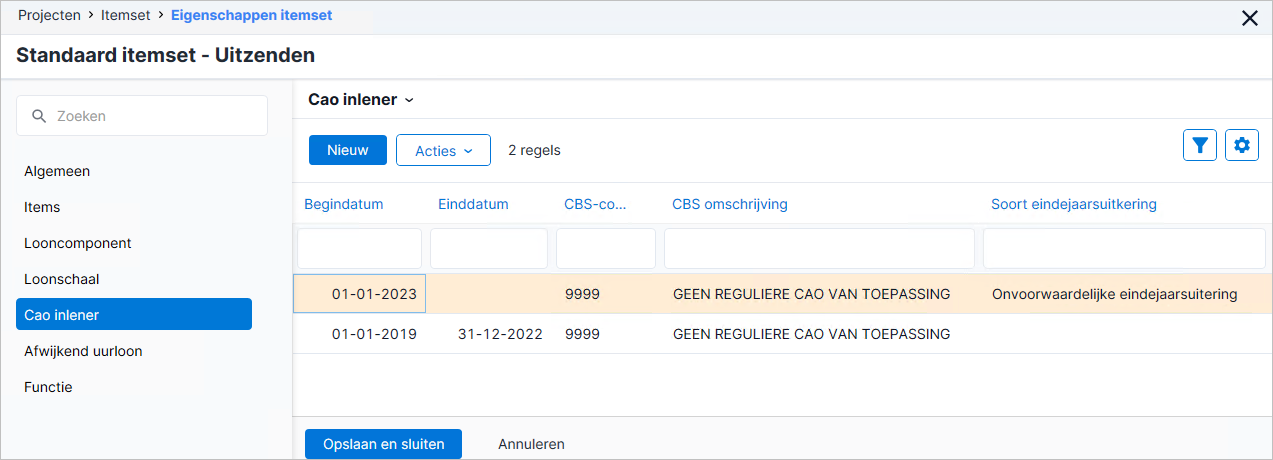The image size is (1273, 460).
Task: Click the search magnifier icon
Action: point(39,116)
